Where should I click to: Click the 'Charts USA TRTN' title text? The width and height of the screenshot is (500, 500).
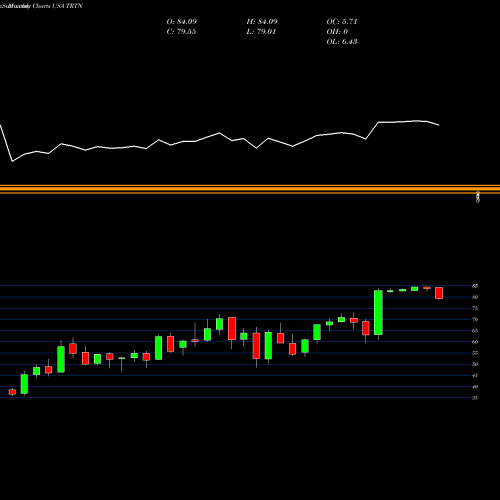point(57,6)
